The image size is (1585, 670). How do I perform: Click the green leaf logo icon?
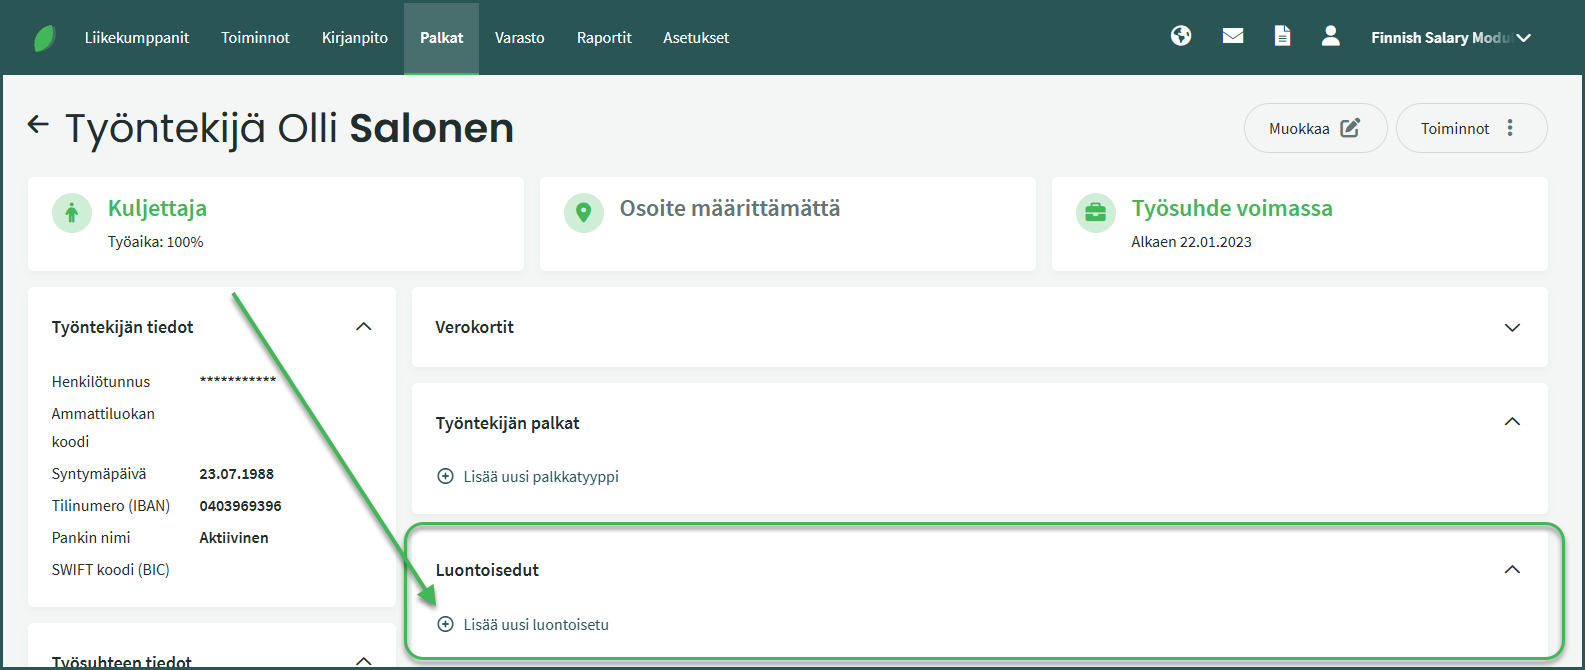pos(45,38)
